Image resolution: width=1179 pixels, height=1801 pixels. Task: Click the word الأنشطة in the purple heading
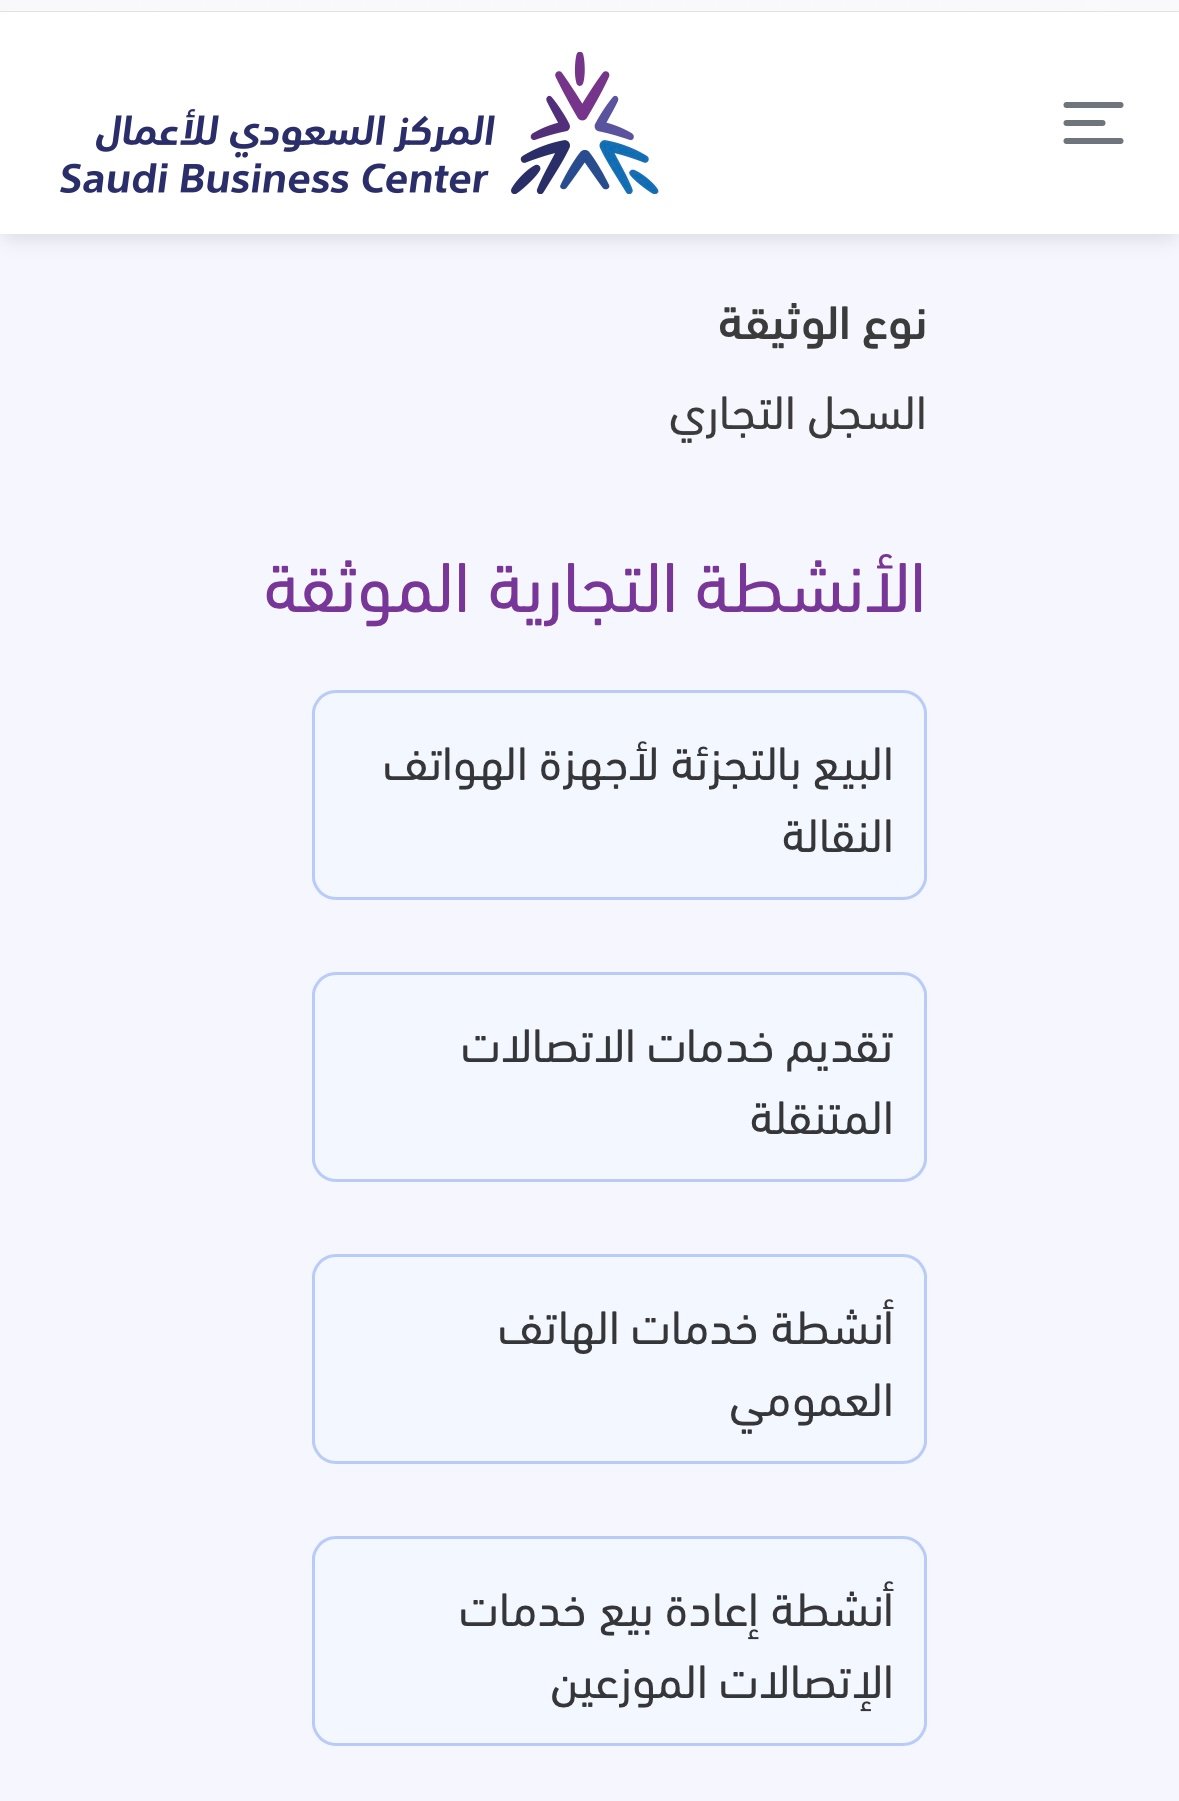[810, 589]
